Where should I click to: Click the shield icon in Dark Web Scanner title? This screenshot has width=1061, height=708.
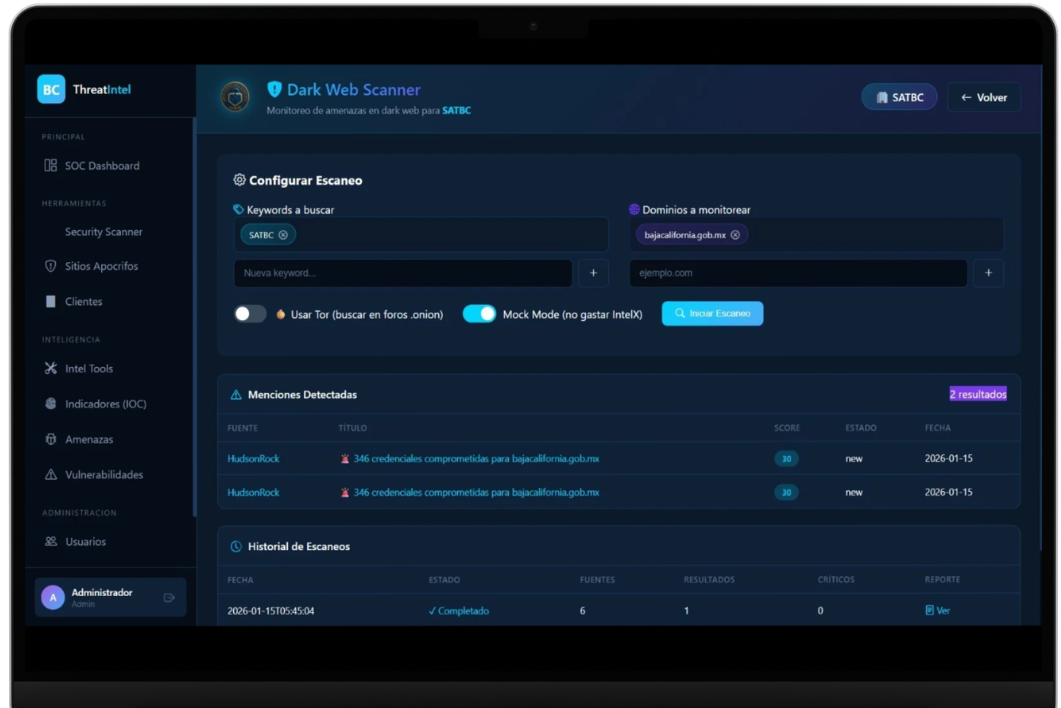coord(274,89)
